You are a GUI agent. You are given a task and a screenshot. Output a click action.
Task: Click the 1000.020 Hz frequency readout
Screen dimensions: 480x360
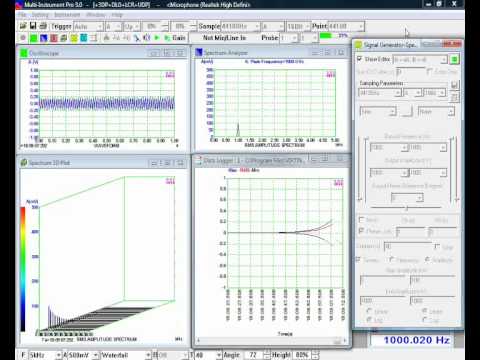pos(417,340)
